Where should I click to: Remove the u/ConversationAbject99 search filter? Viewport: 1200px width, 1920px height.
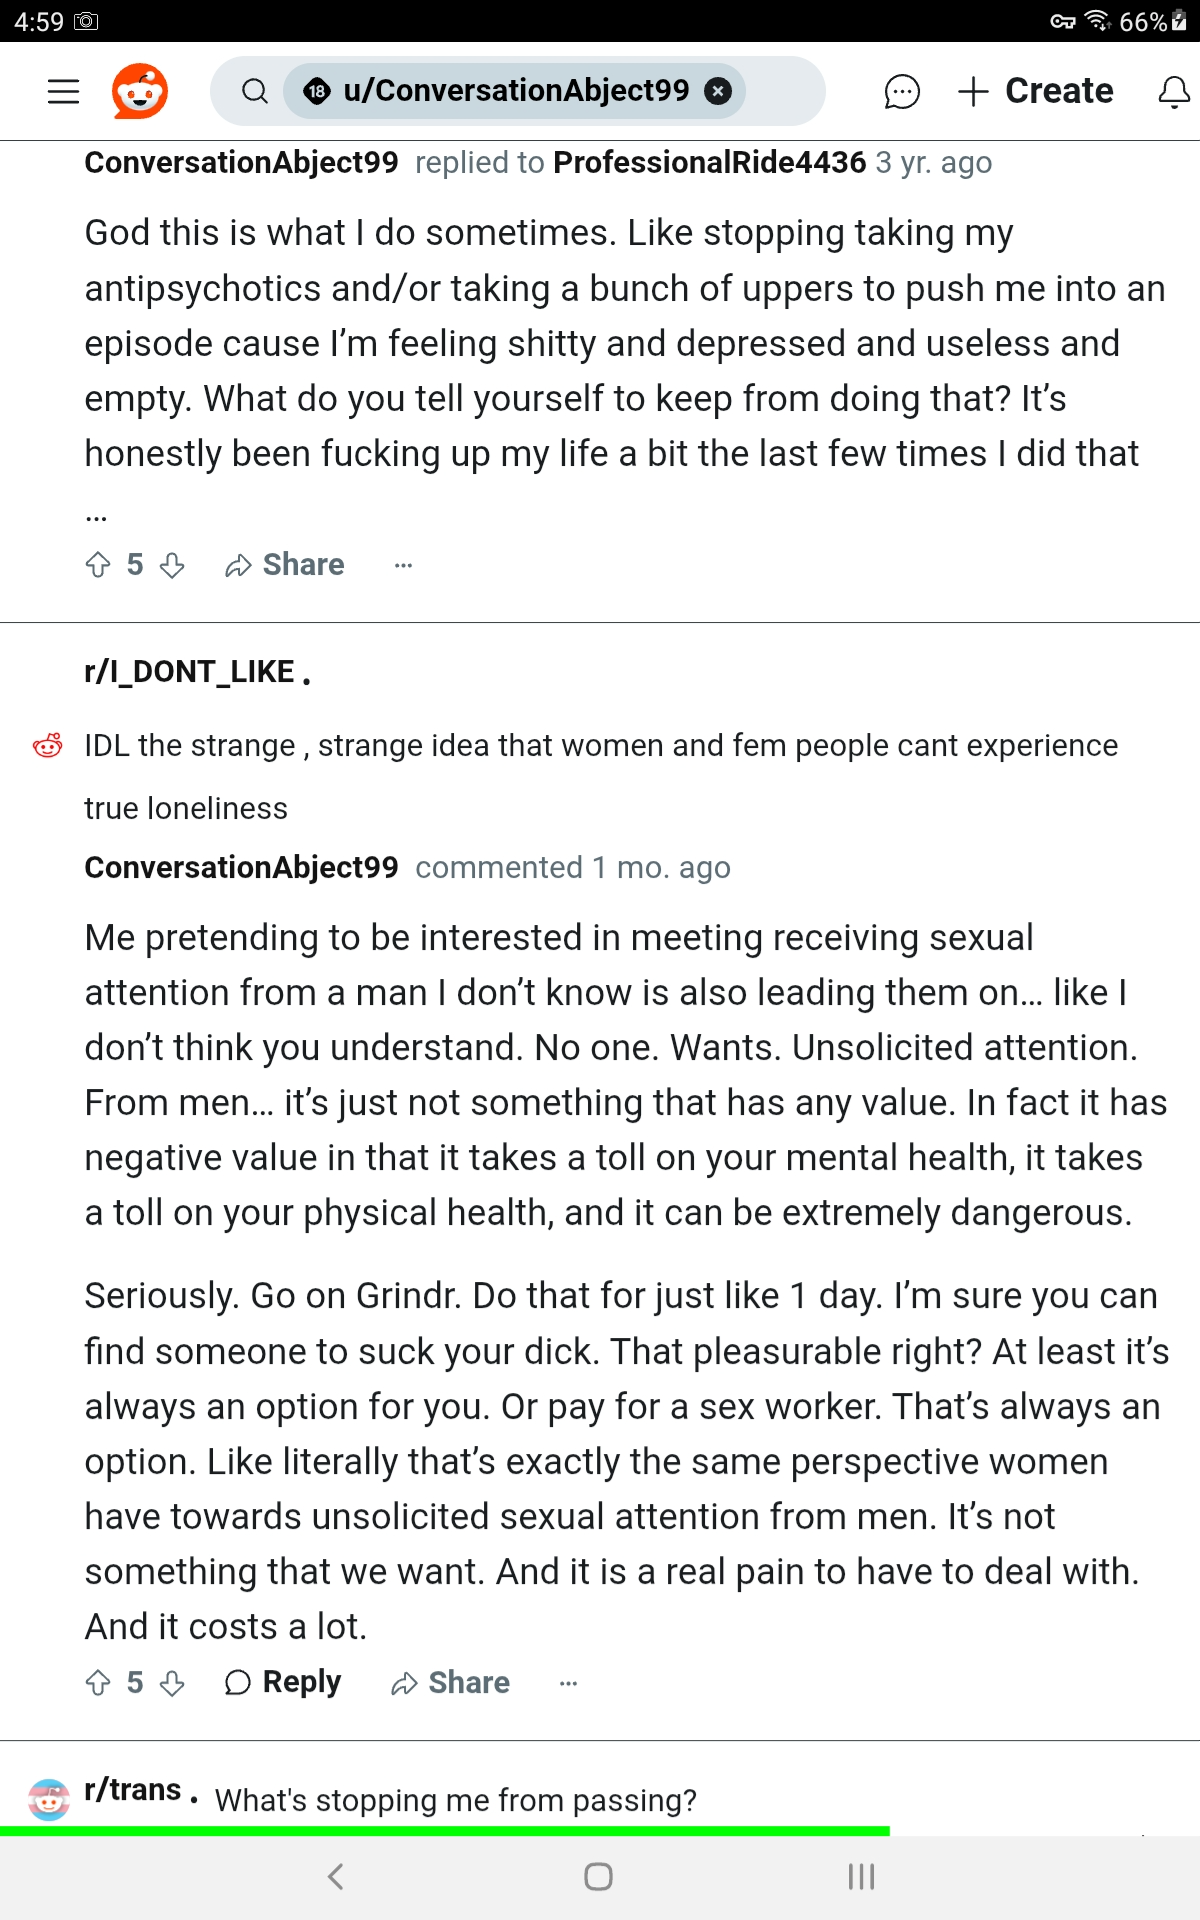click(x=717, y=91)
